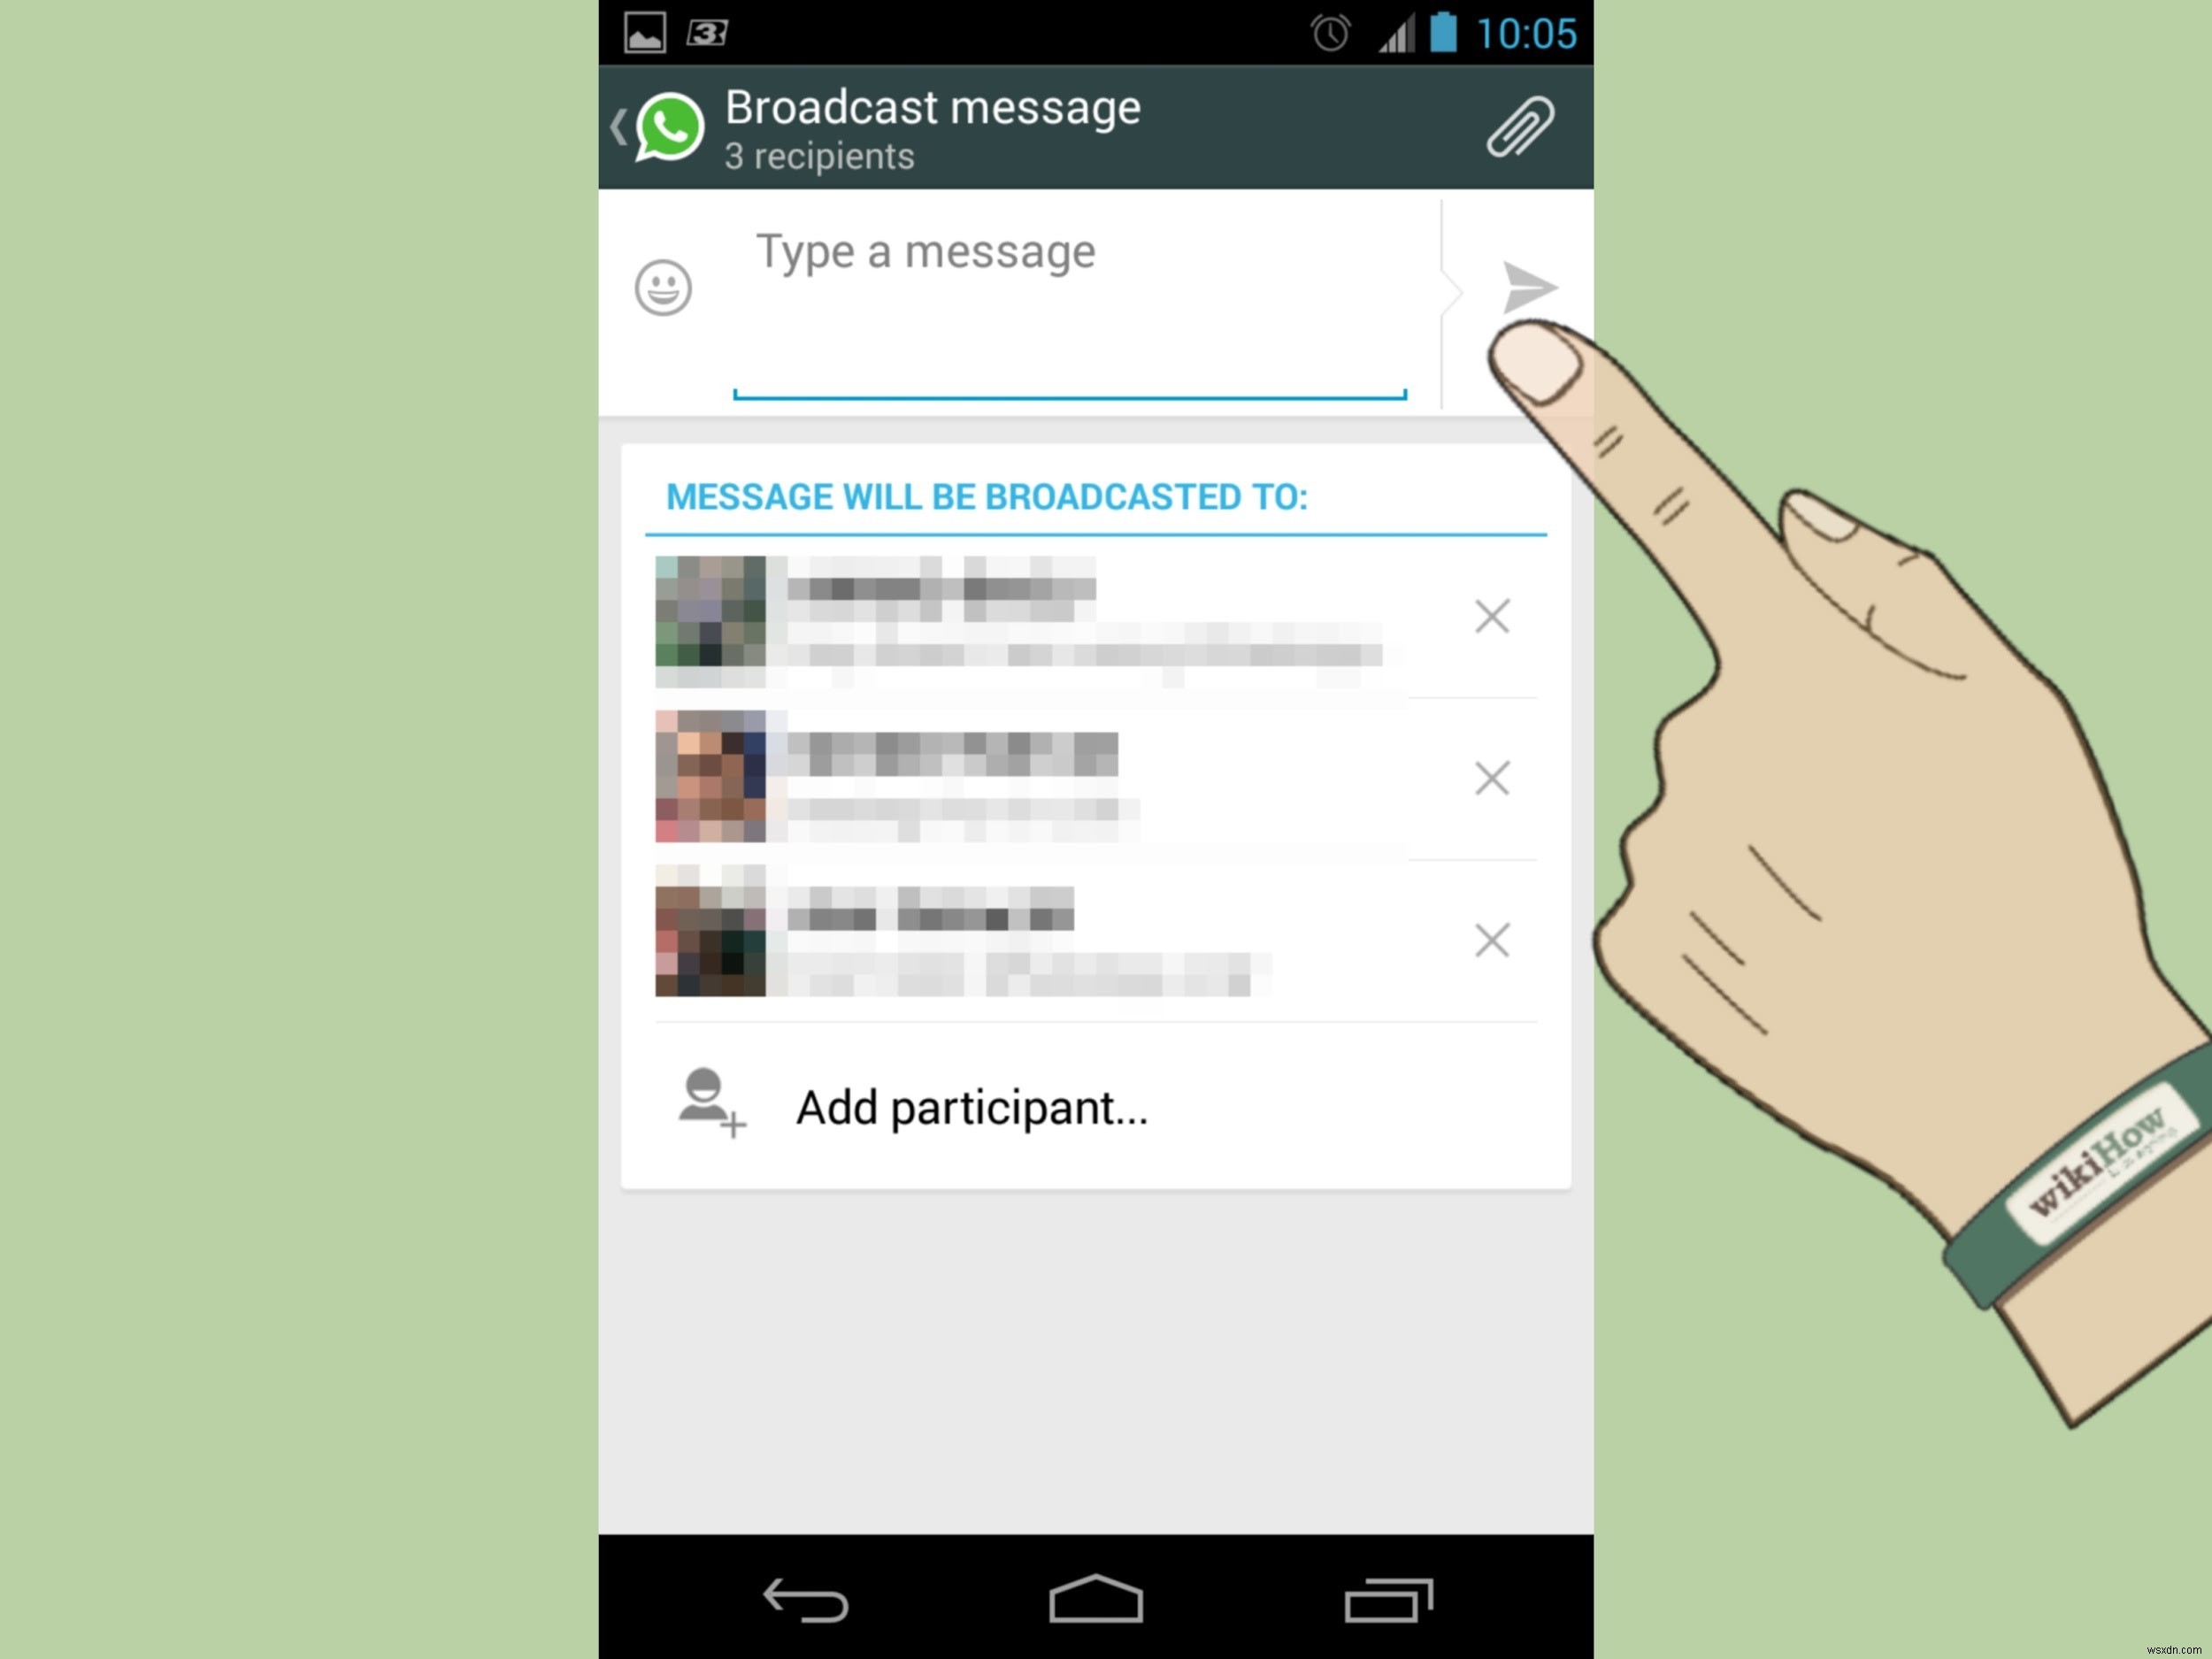Open the emoji picker

tap(662, 288)
